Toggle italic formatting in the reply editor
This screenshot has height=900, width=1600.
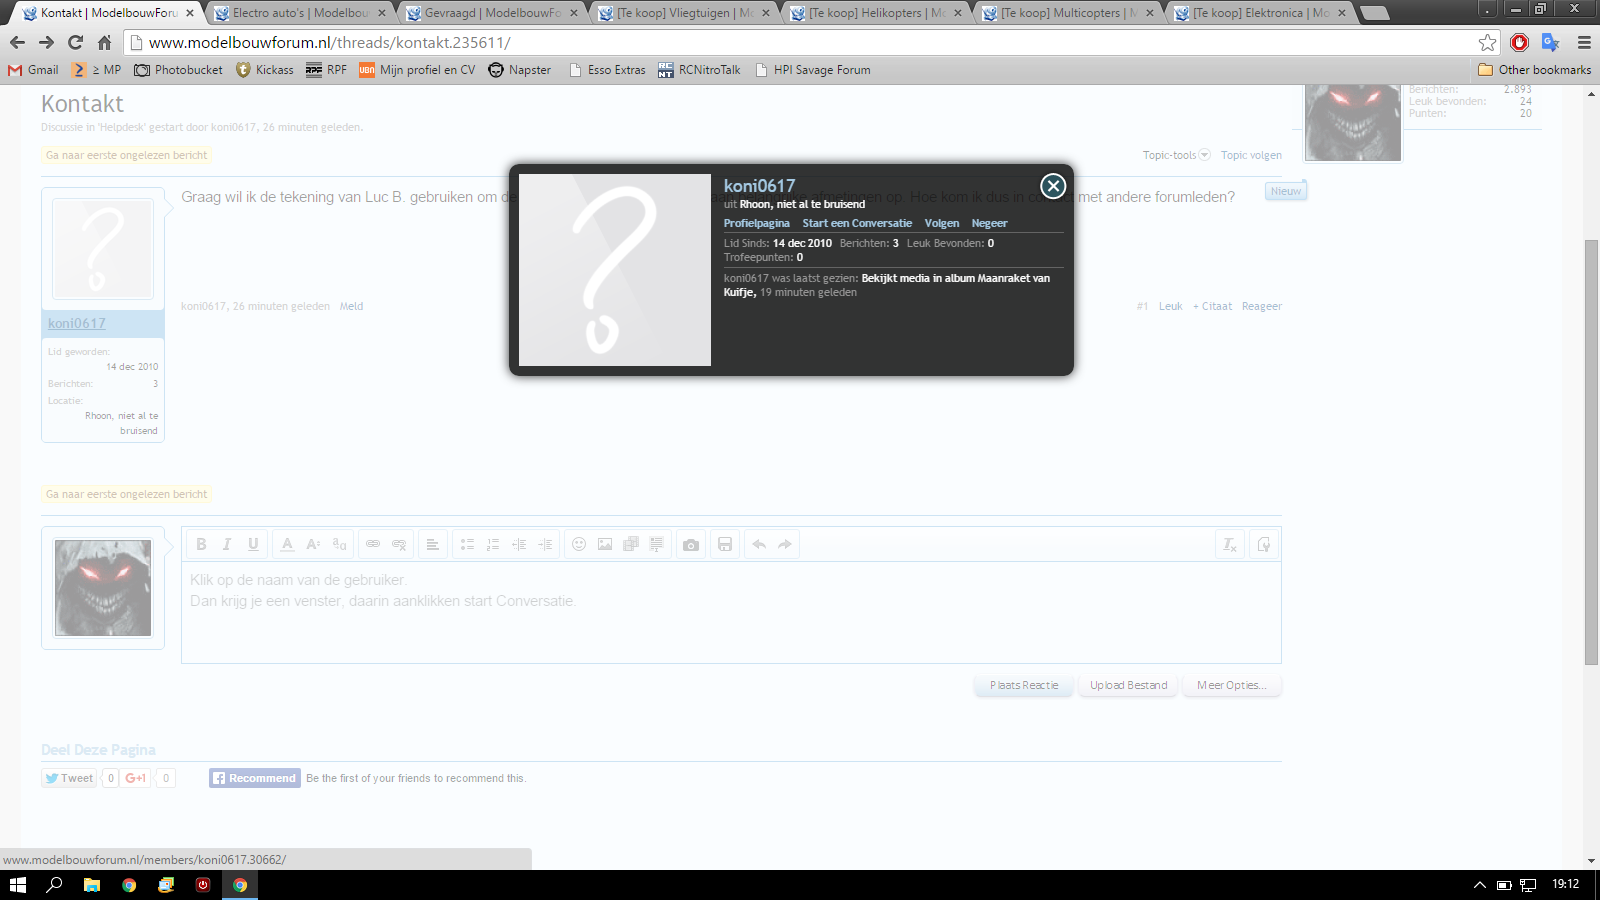(x=227, y=544)
